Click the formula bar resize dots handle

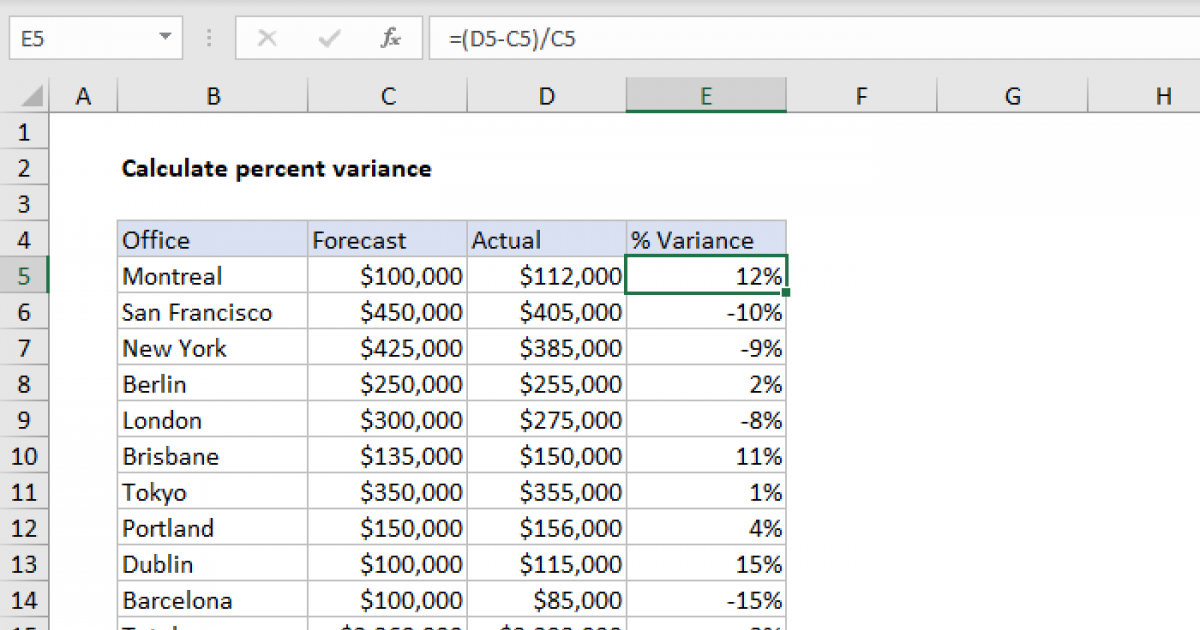pos(209,39)
